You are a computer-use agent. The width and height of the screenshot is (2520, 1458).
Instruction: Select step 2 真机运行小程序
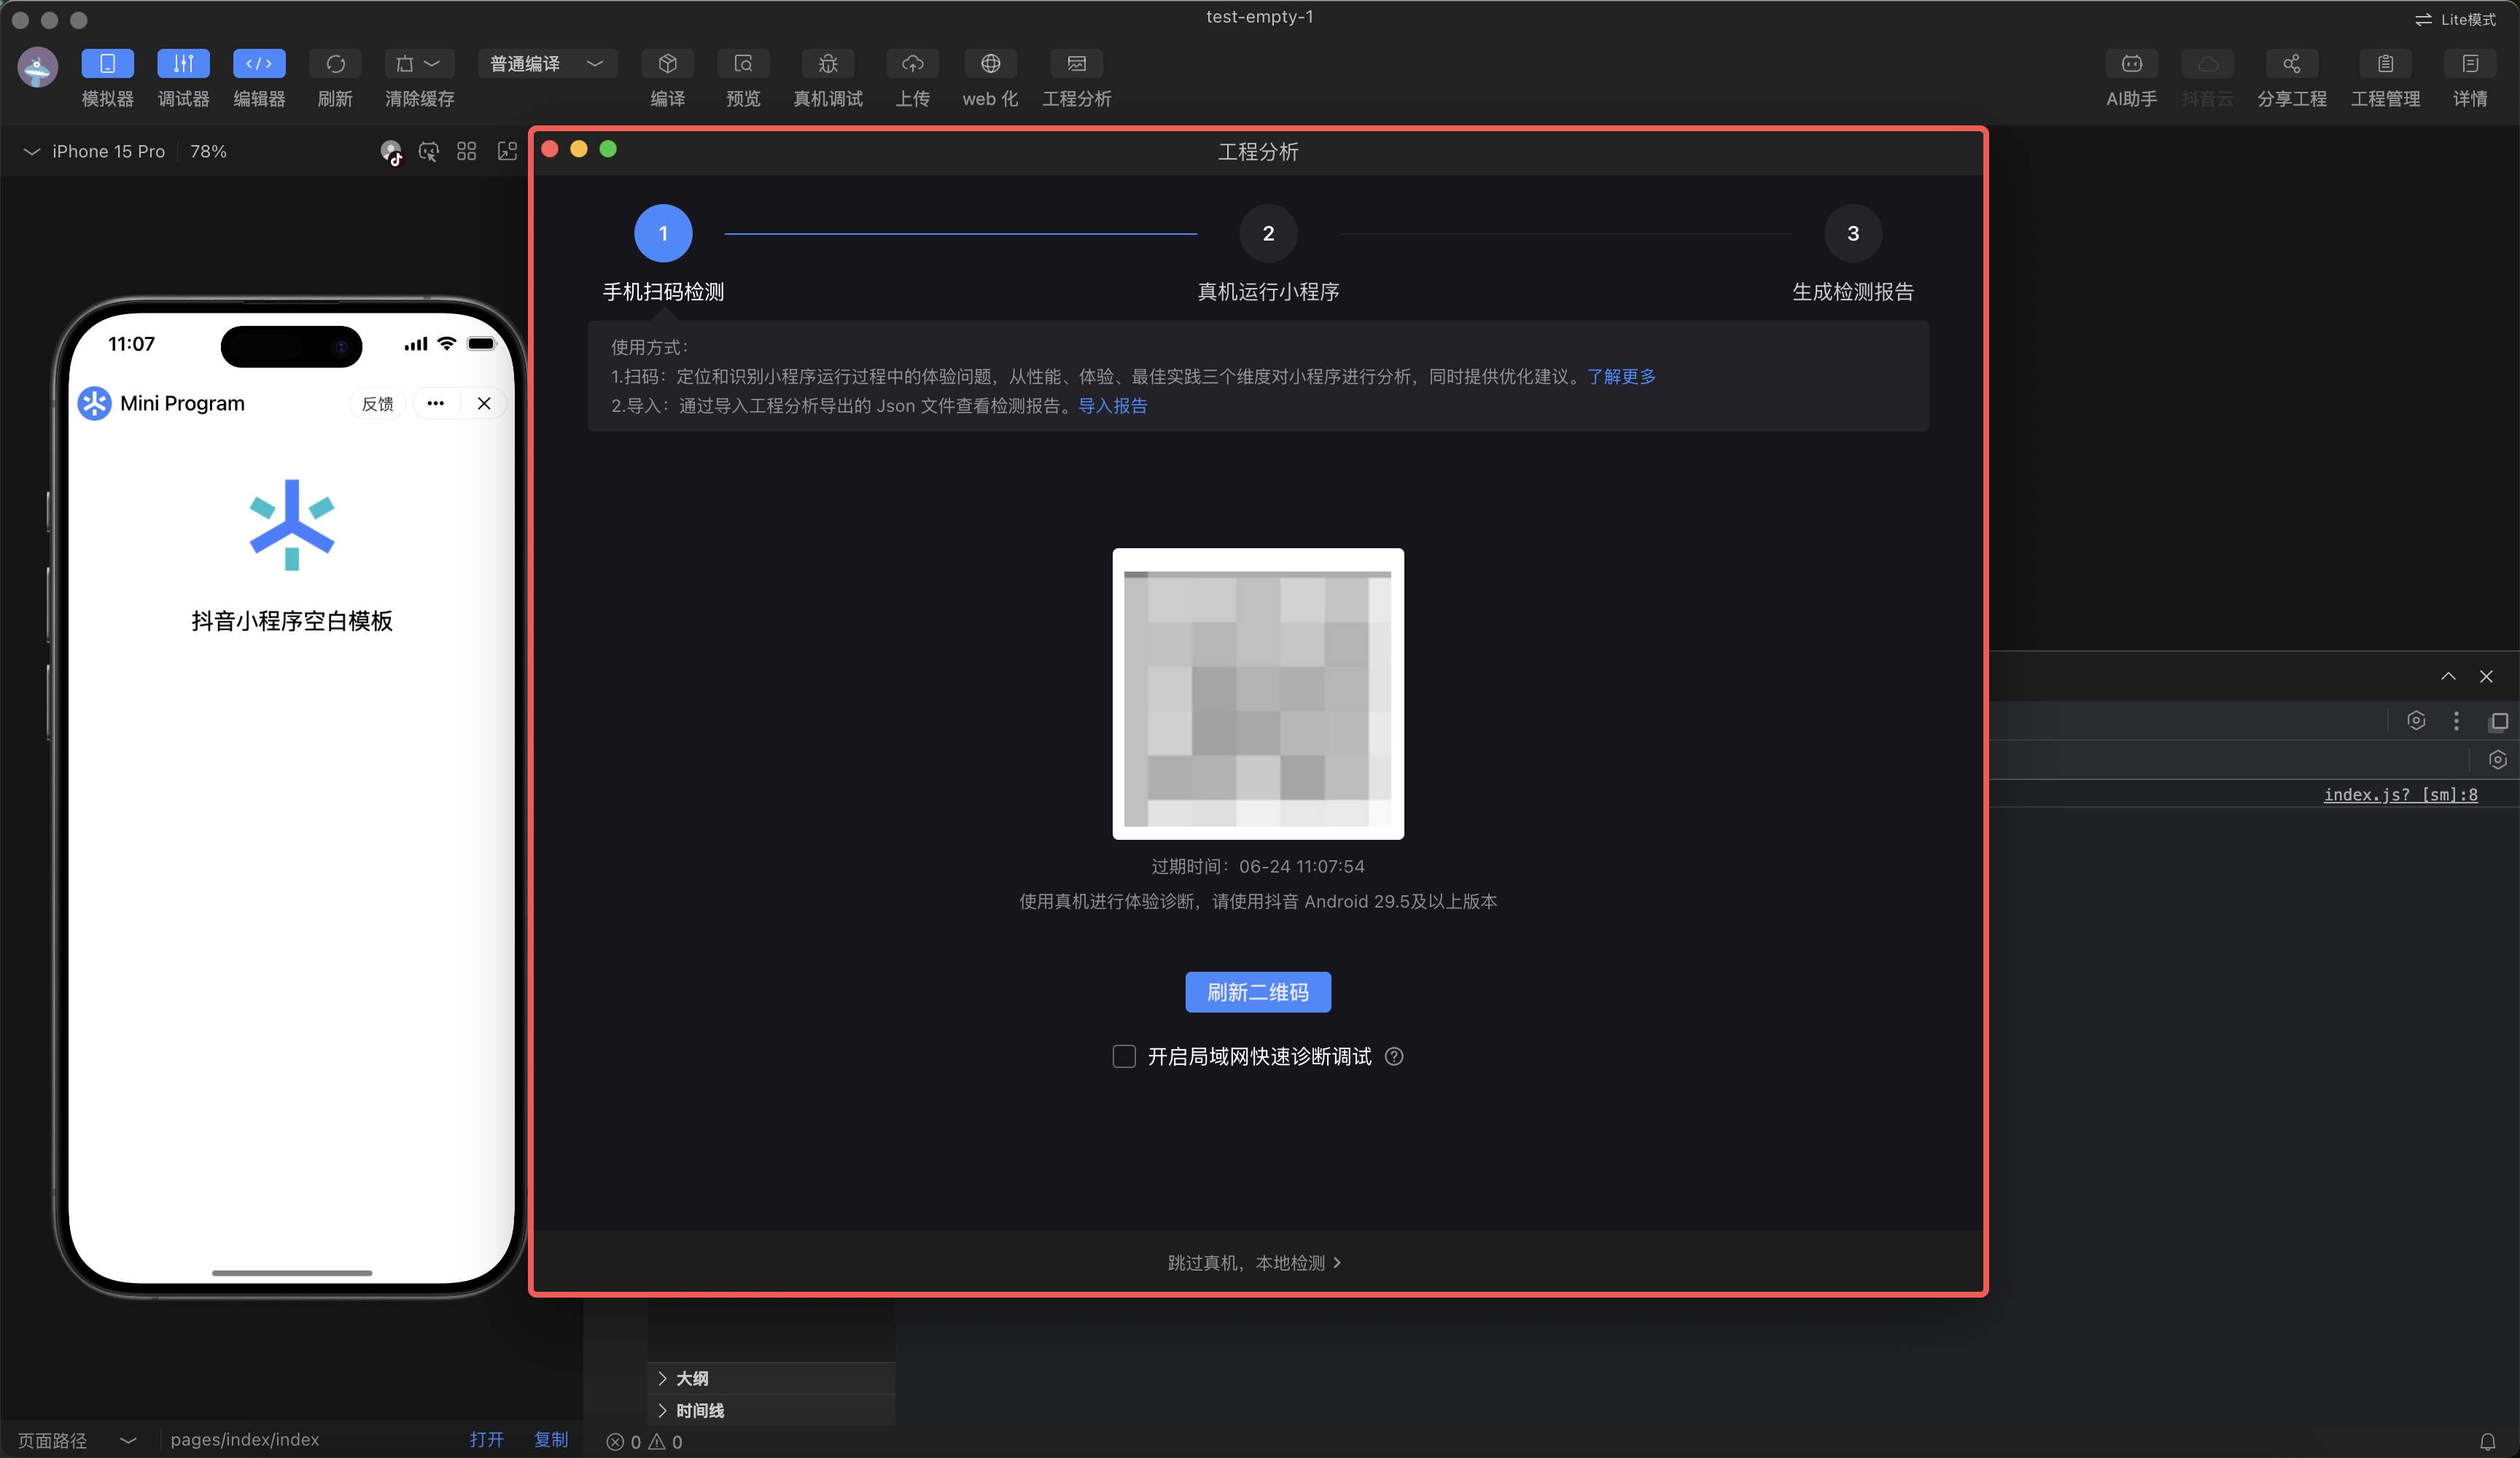click(1268, 233)
